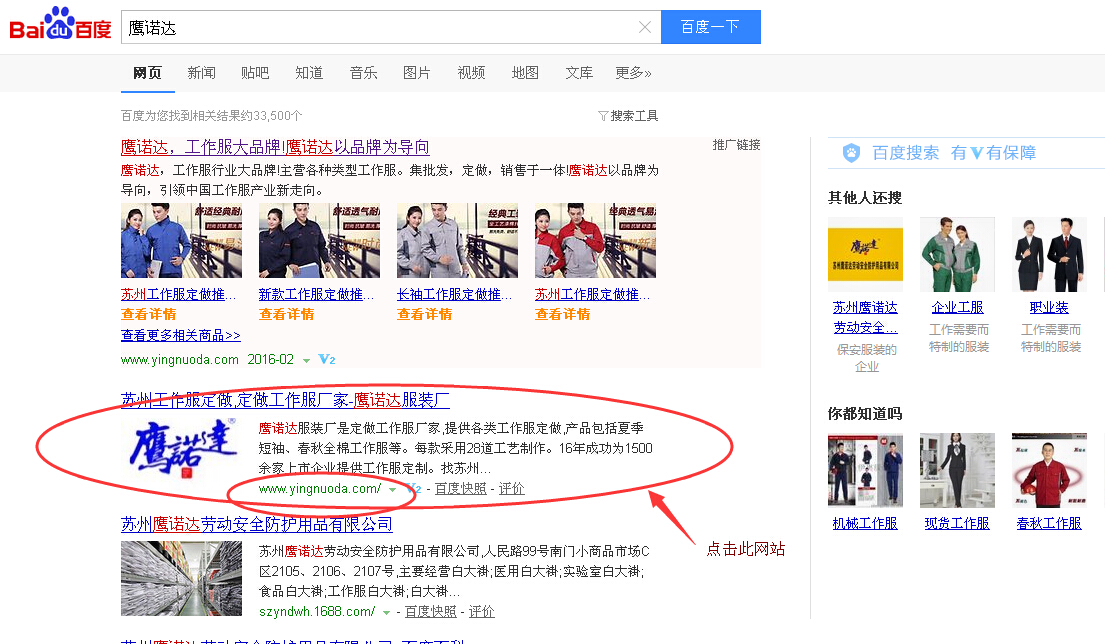
Task: Open the 苏州工作服定做 鹰诺达服装厂 result title
Action: click(285, 401)
